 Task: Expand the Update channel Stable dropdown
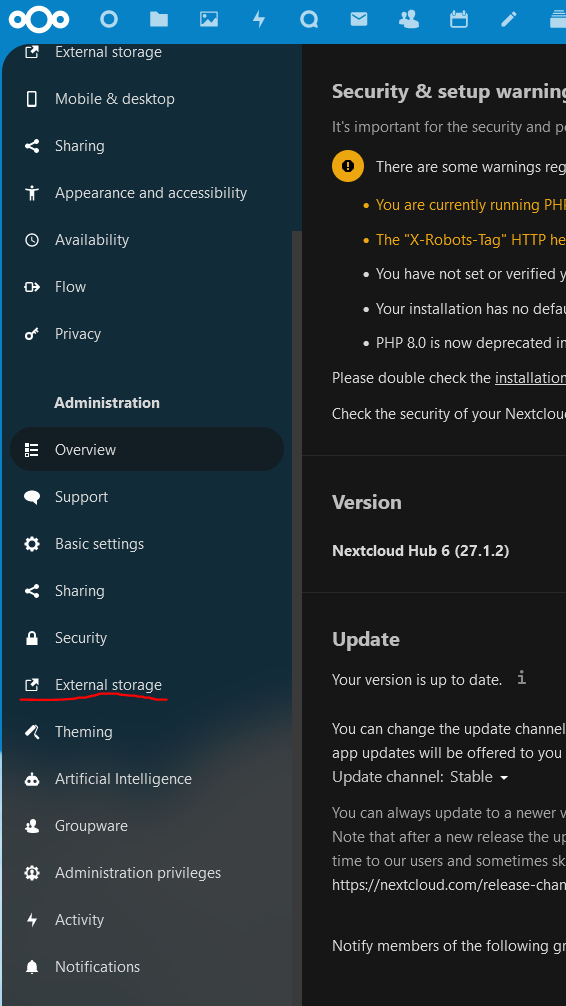(479, 777)
